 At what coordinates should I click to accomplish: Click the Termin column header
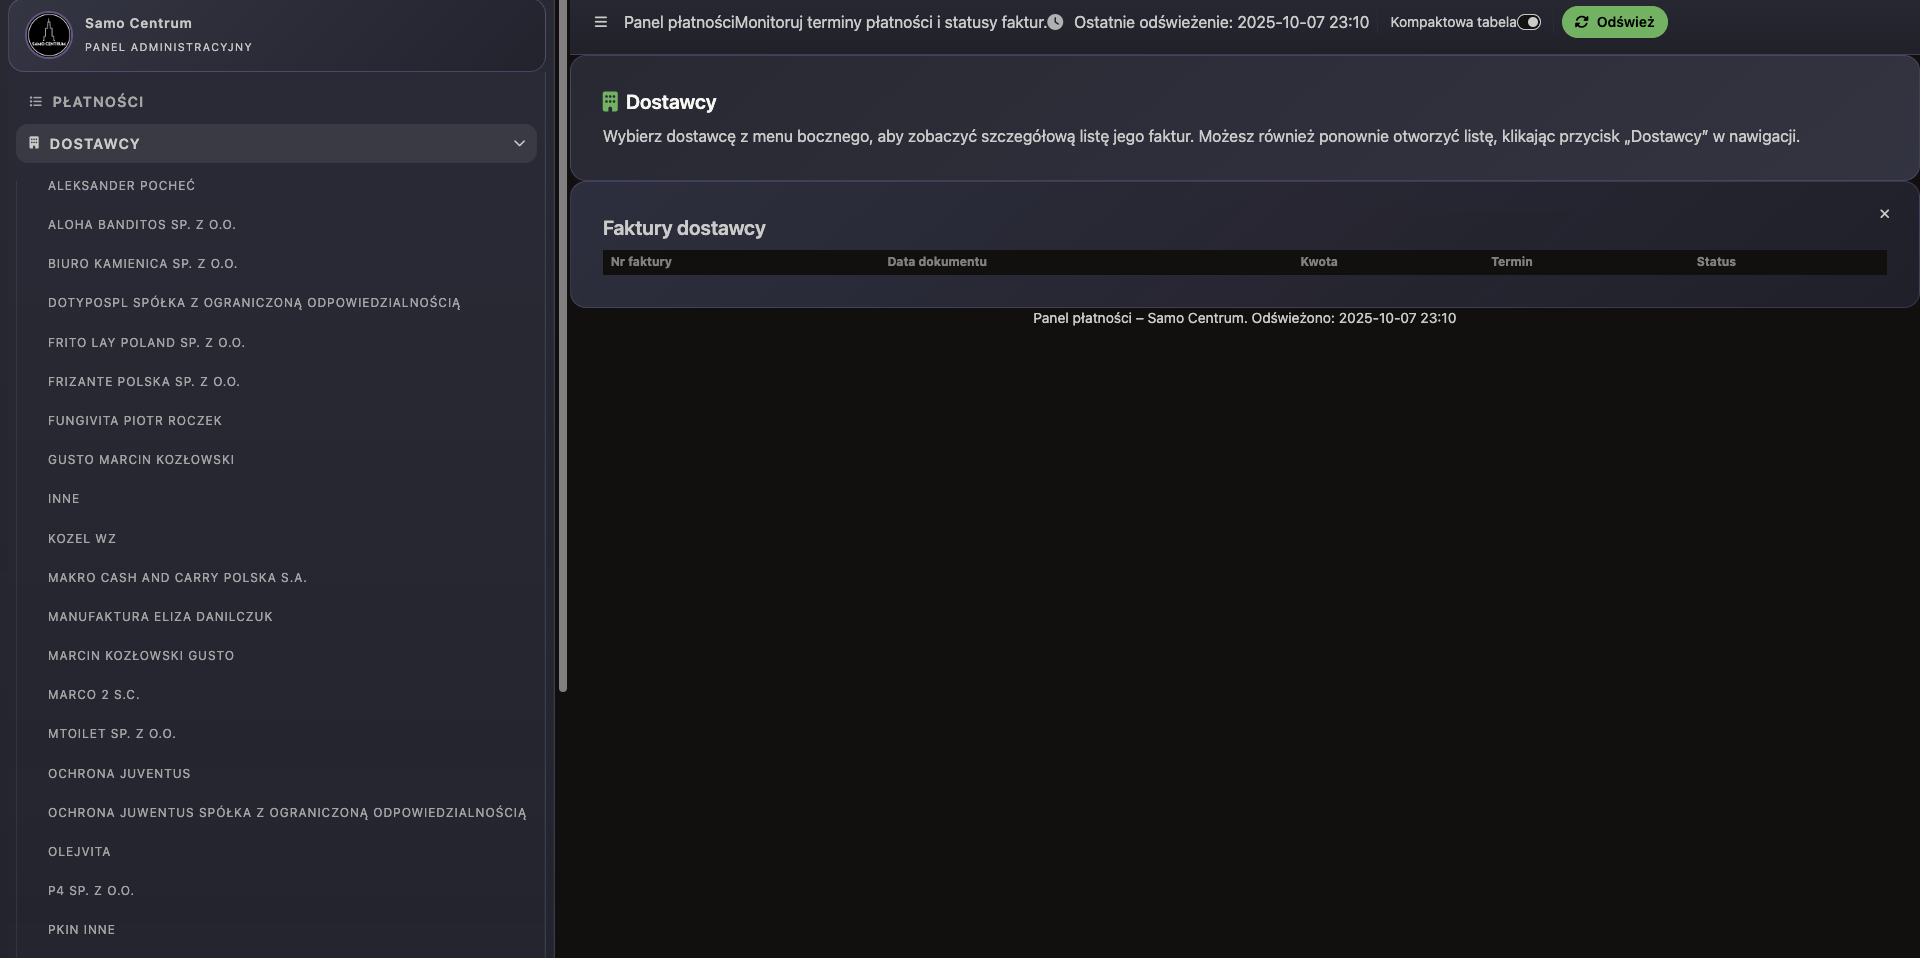tap(1511, 262)
